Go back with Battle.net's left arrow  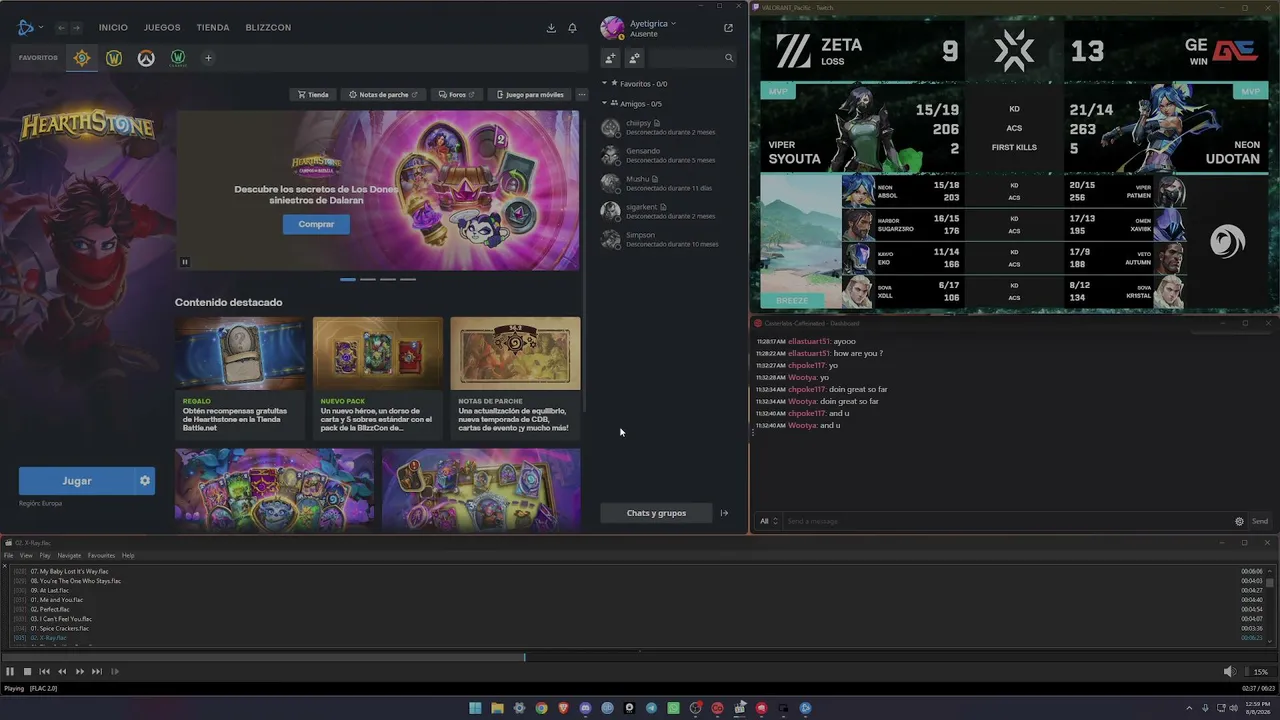[x=62, y=28]
